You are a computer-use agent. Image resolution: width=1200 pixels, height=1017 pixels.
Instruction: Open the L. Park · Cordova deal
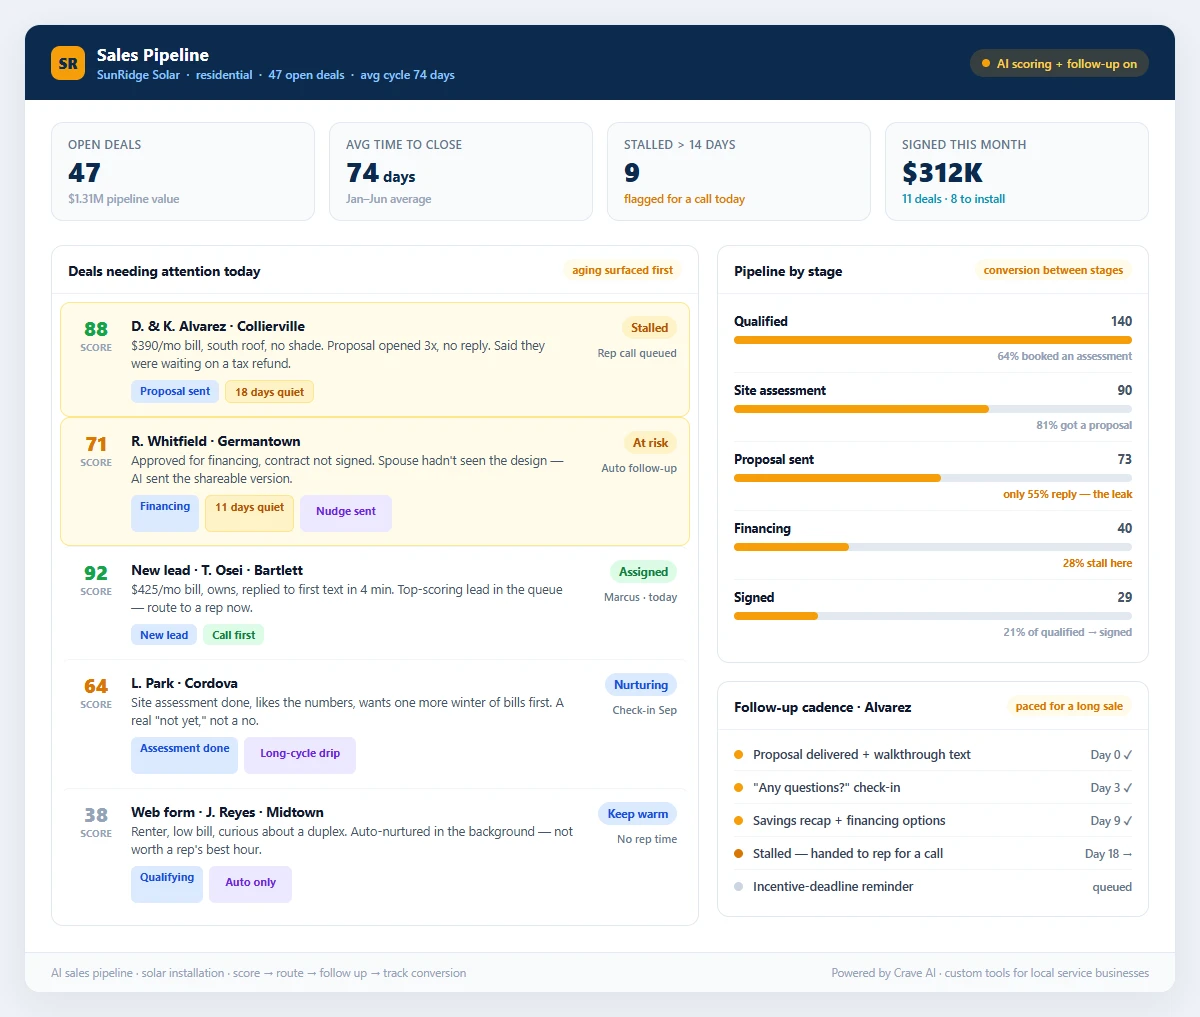coord(375,724)
